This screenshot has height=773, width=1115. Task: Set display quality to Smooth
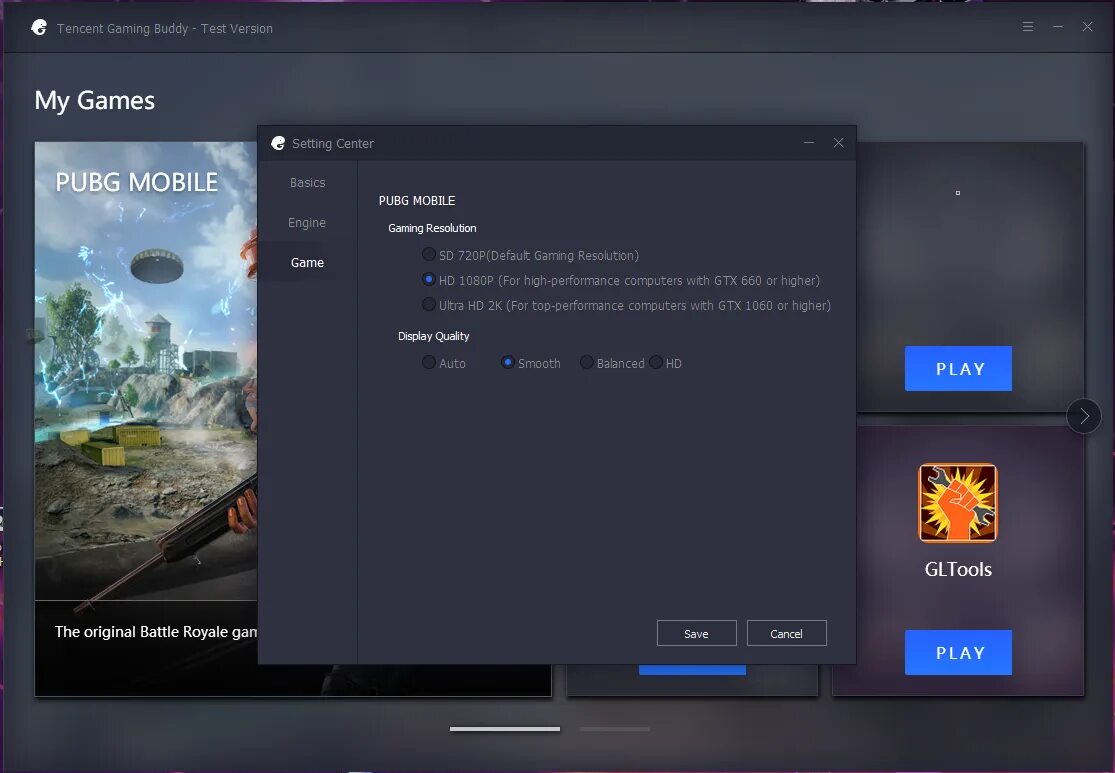coord(508,363)
